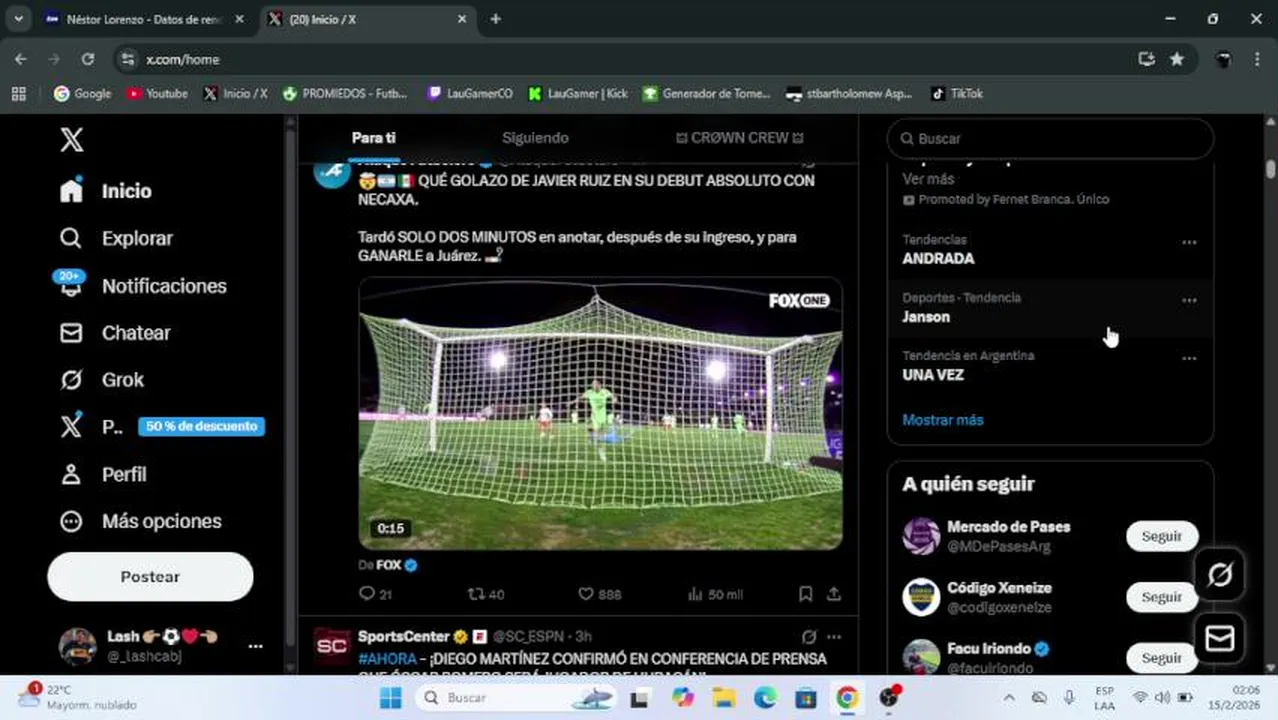Follow Código Xeneize account
Viewport: 1278px width, 720px height.
(1162, 597)
